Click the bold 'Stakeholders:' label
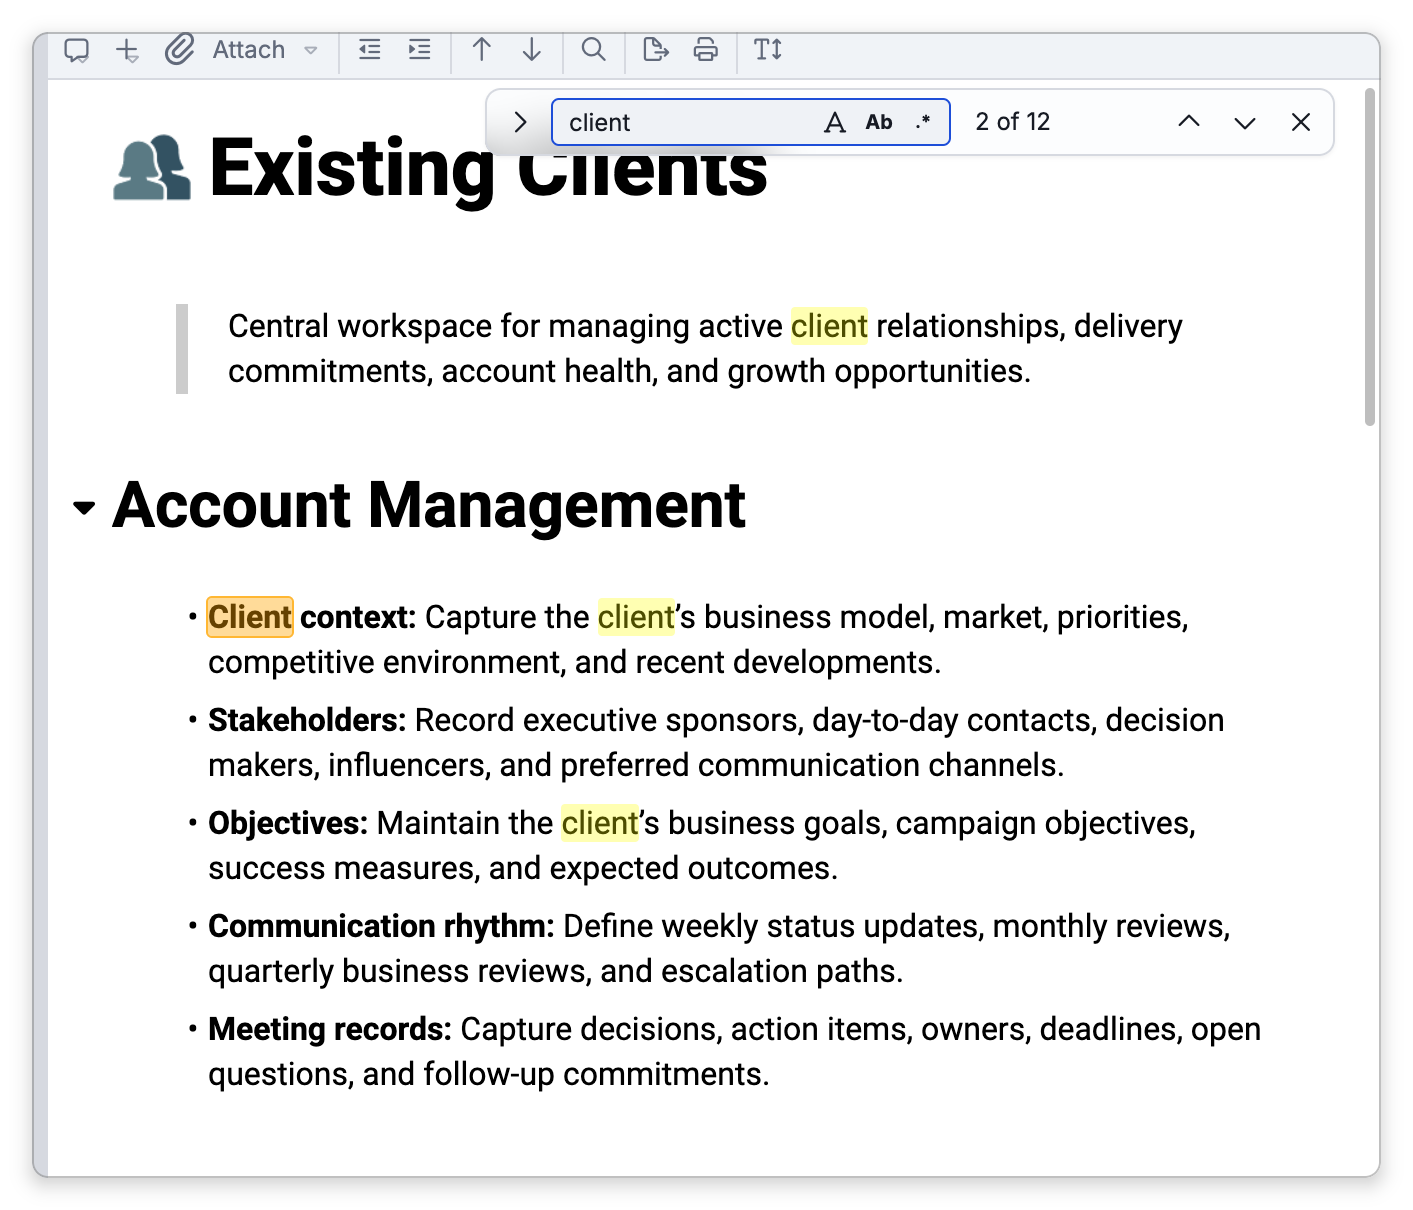This screenshot has height=1210, width=1413. click(x=307, y=720)
